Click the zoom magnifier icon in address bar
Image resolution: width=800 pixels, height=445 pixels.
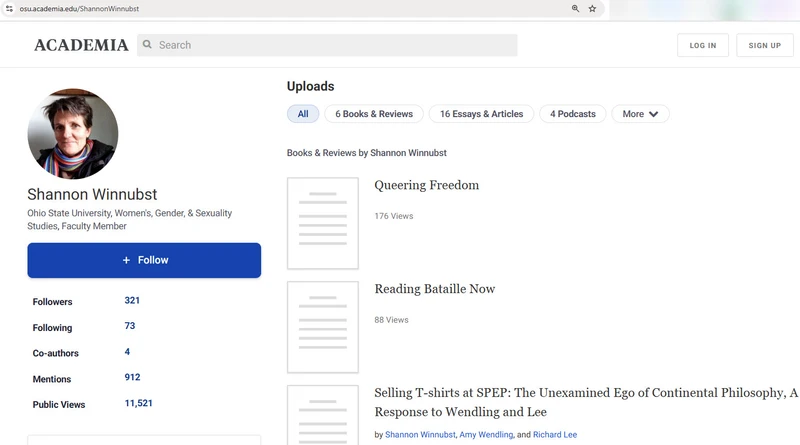coord(576,9)
